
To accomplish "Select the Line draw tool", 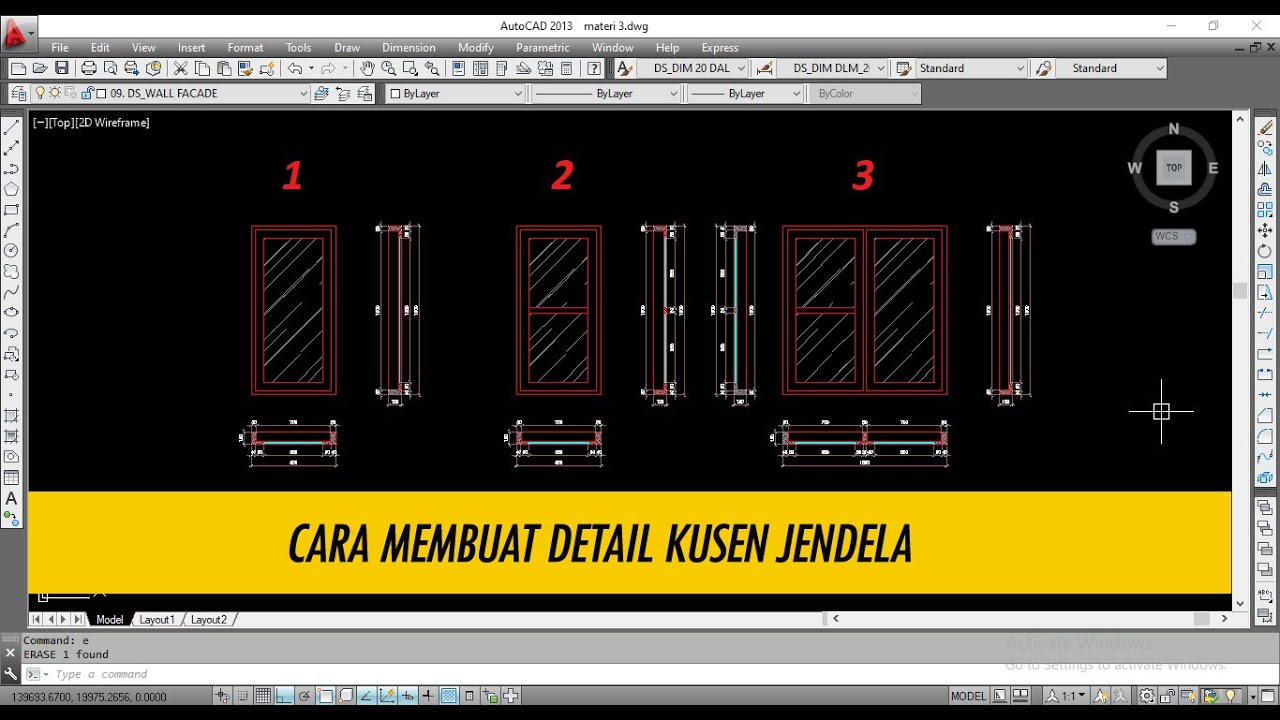I will point(12,127).
